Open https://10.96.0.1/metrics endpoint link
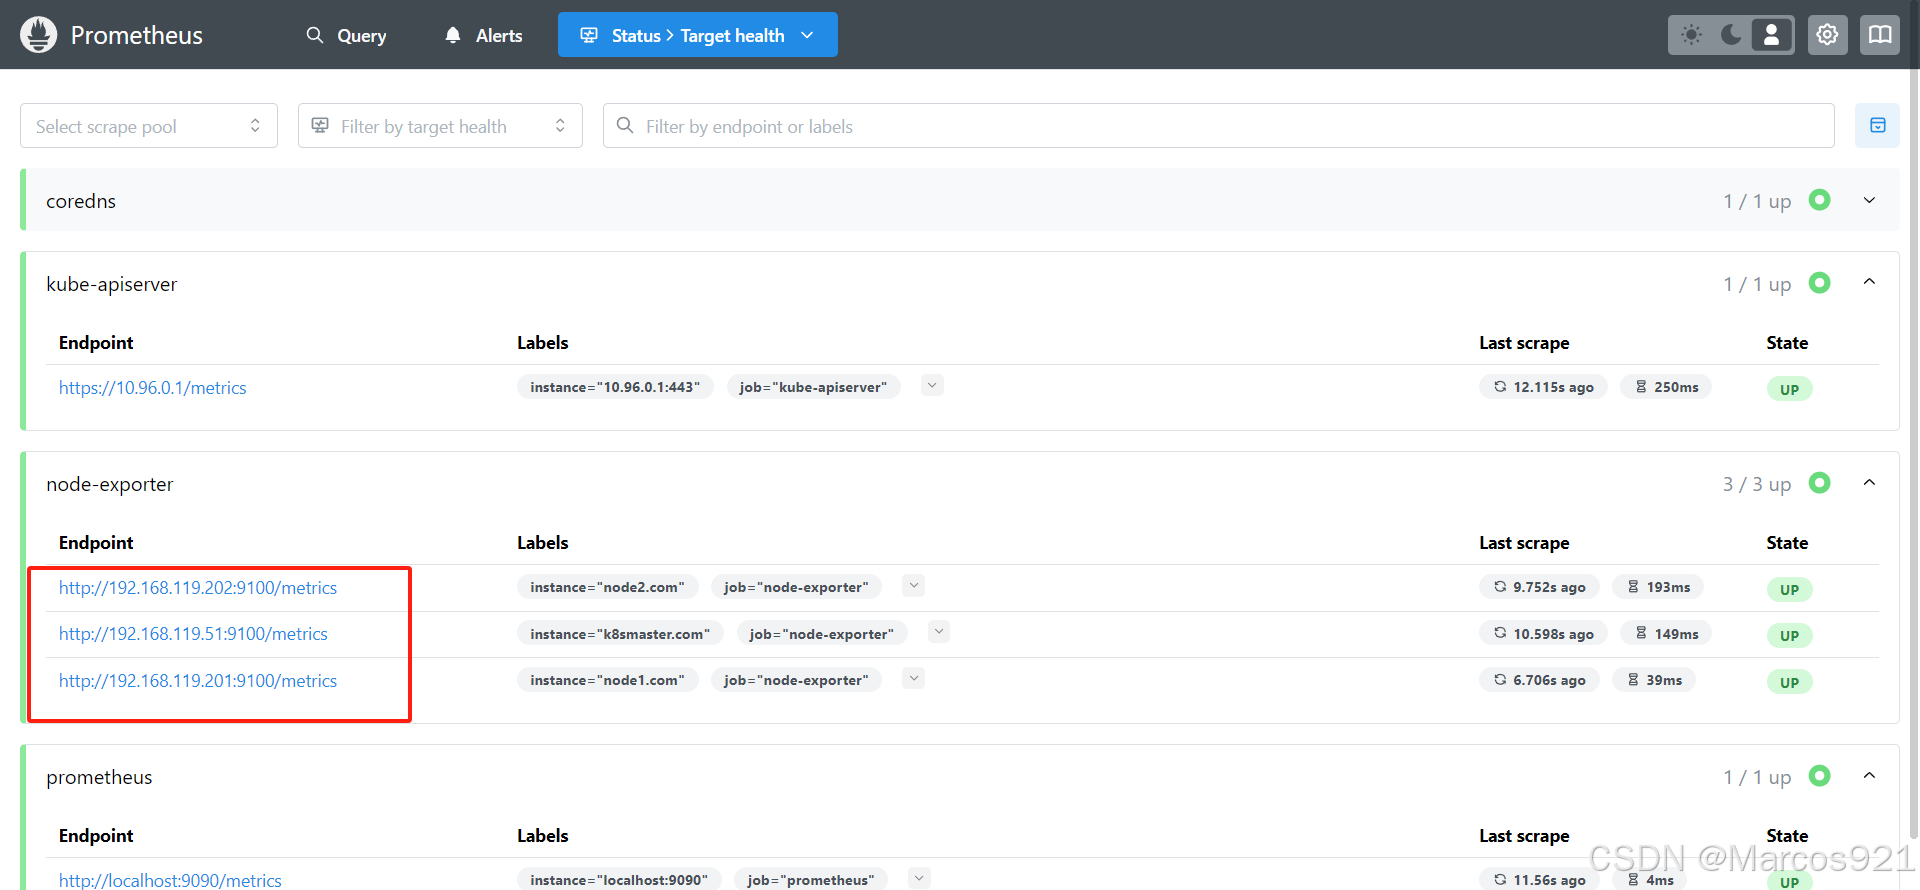Screen dimensions: 1920x890 152,388
